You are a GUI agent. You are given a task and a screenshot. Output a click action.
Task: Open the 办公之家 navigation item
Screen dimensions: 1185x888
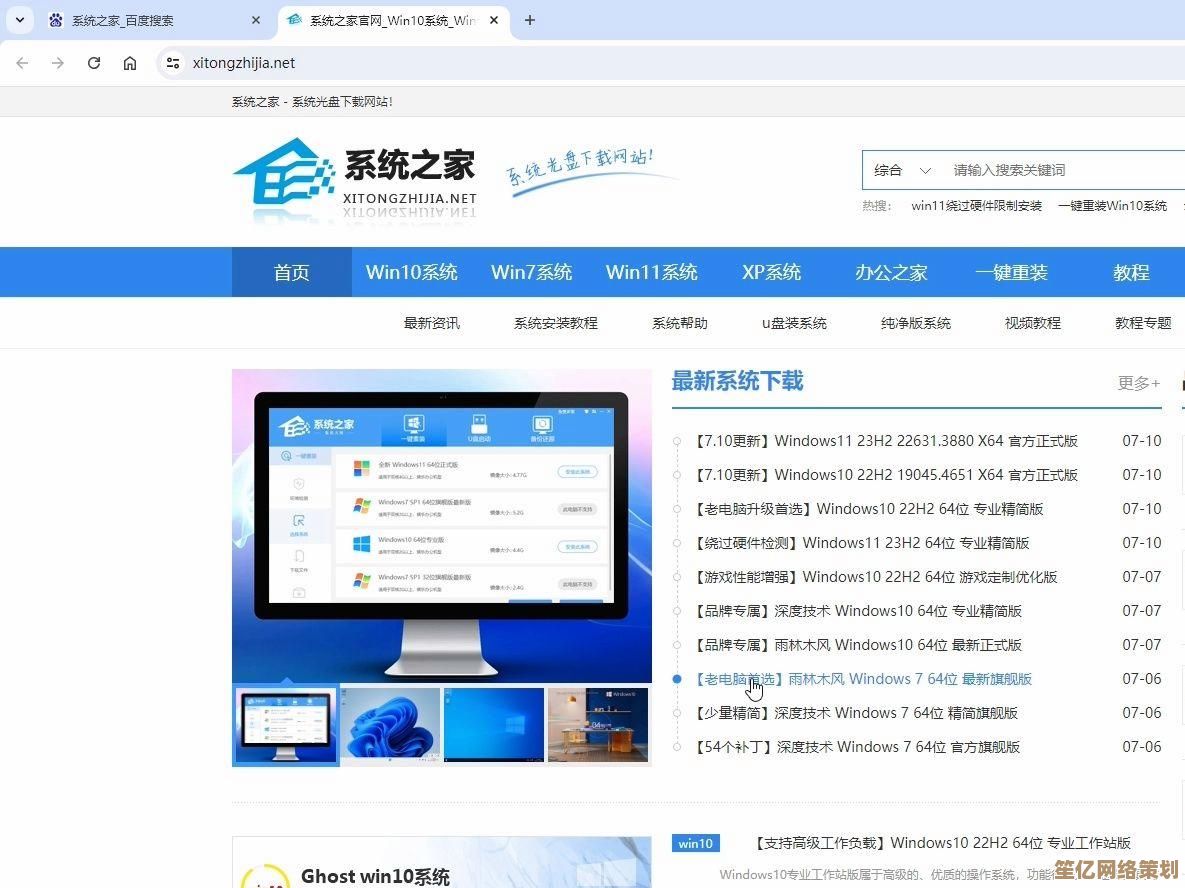pos(891,272)
